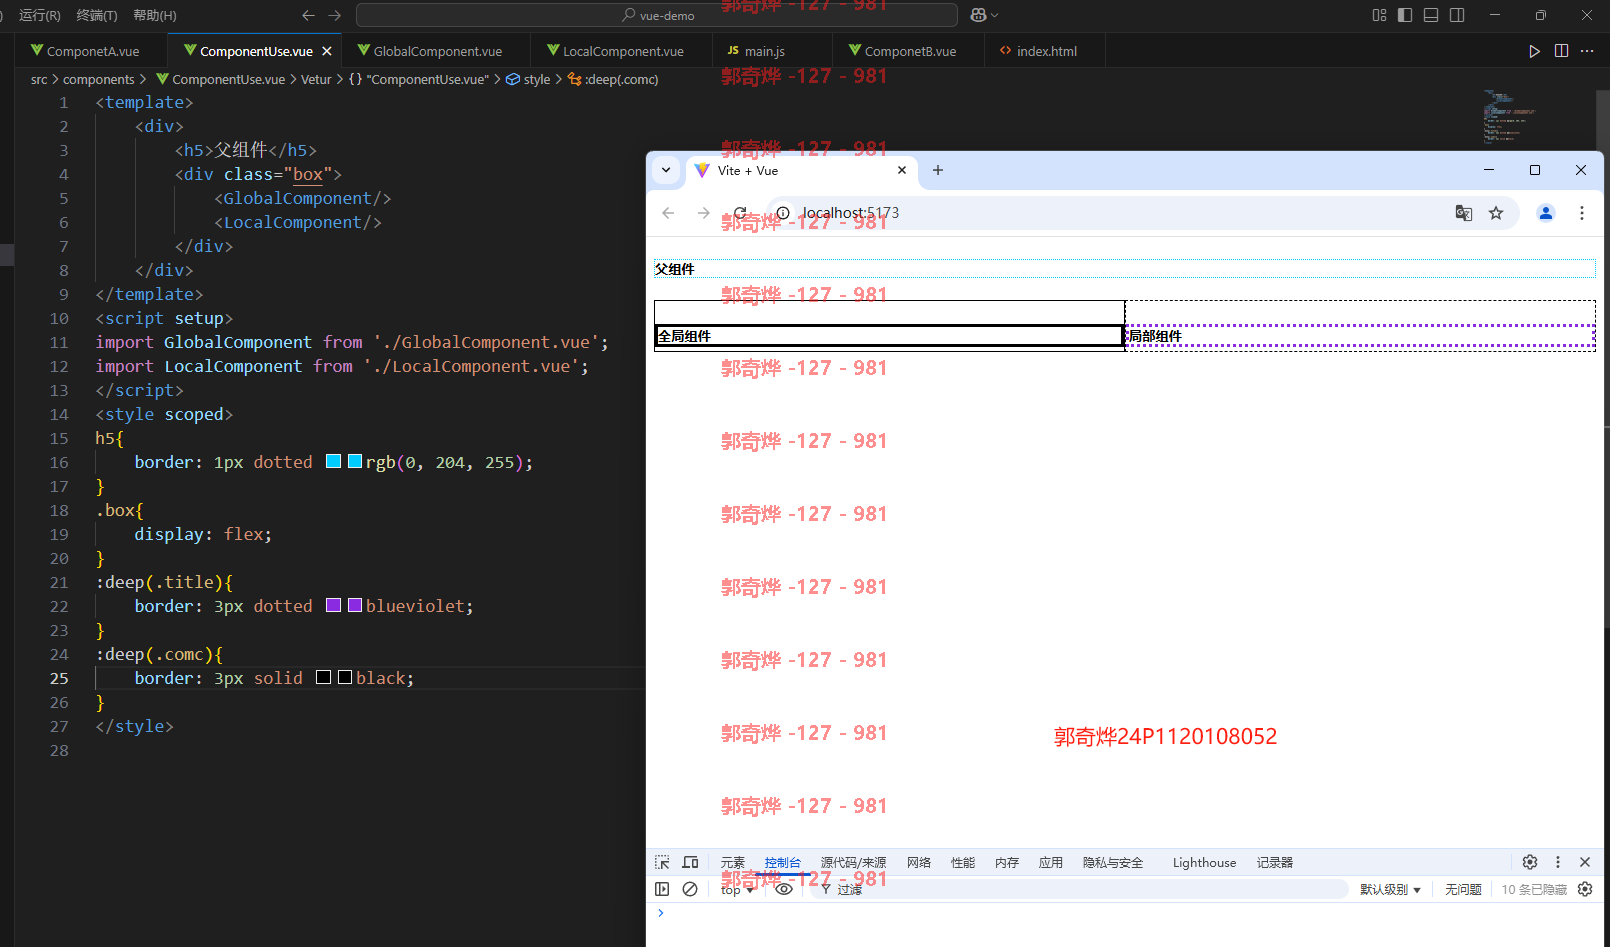Open the Lighthouse DevTools tab
Image resolution: width=1610 pixels, height=947 pixels.
1204,863
